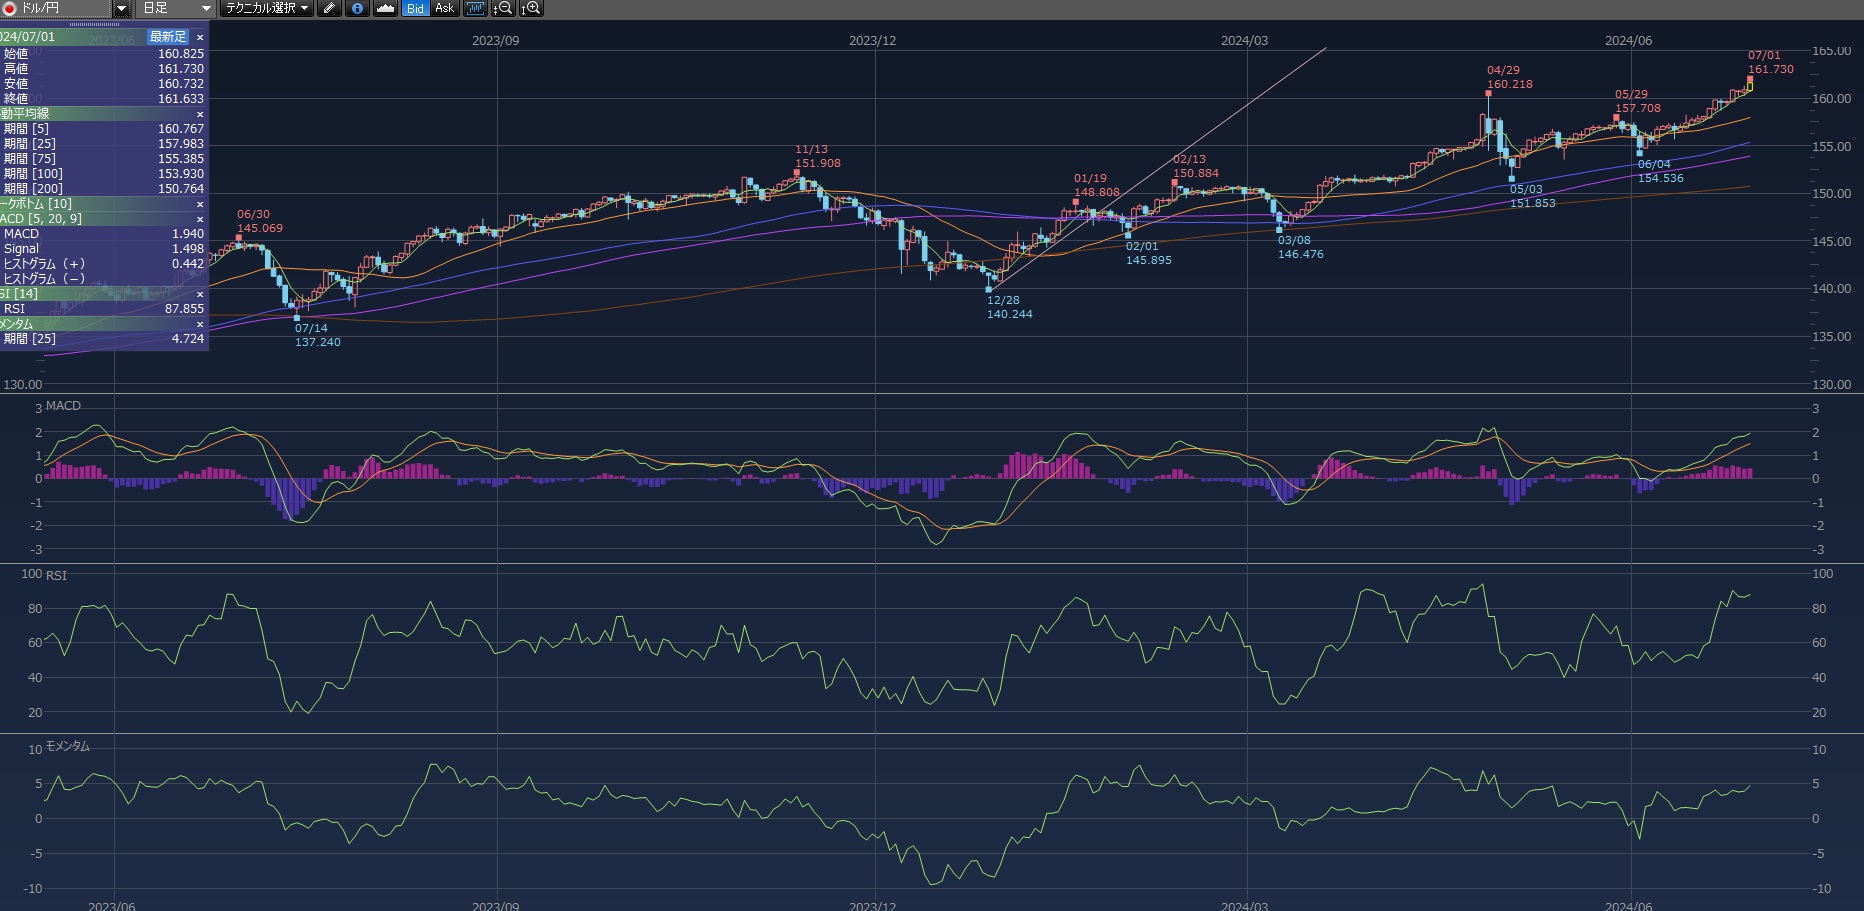Viewport: 1864px width, 911px height.
Task: Switch price display to Bid
Action: (x=415, y=8)
